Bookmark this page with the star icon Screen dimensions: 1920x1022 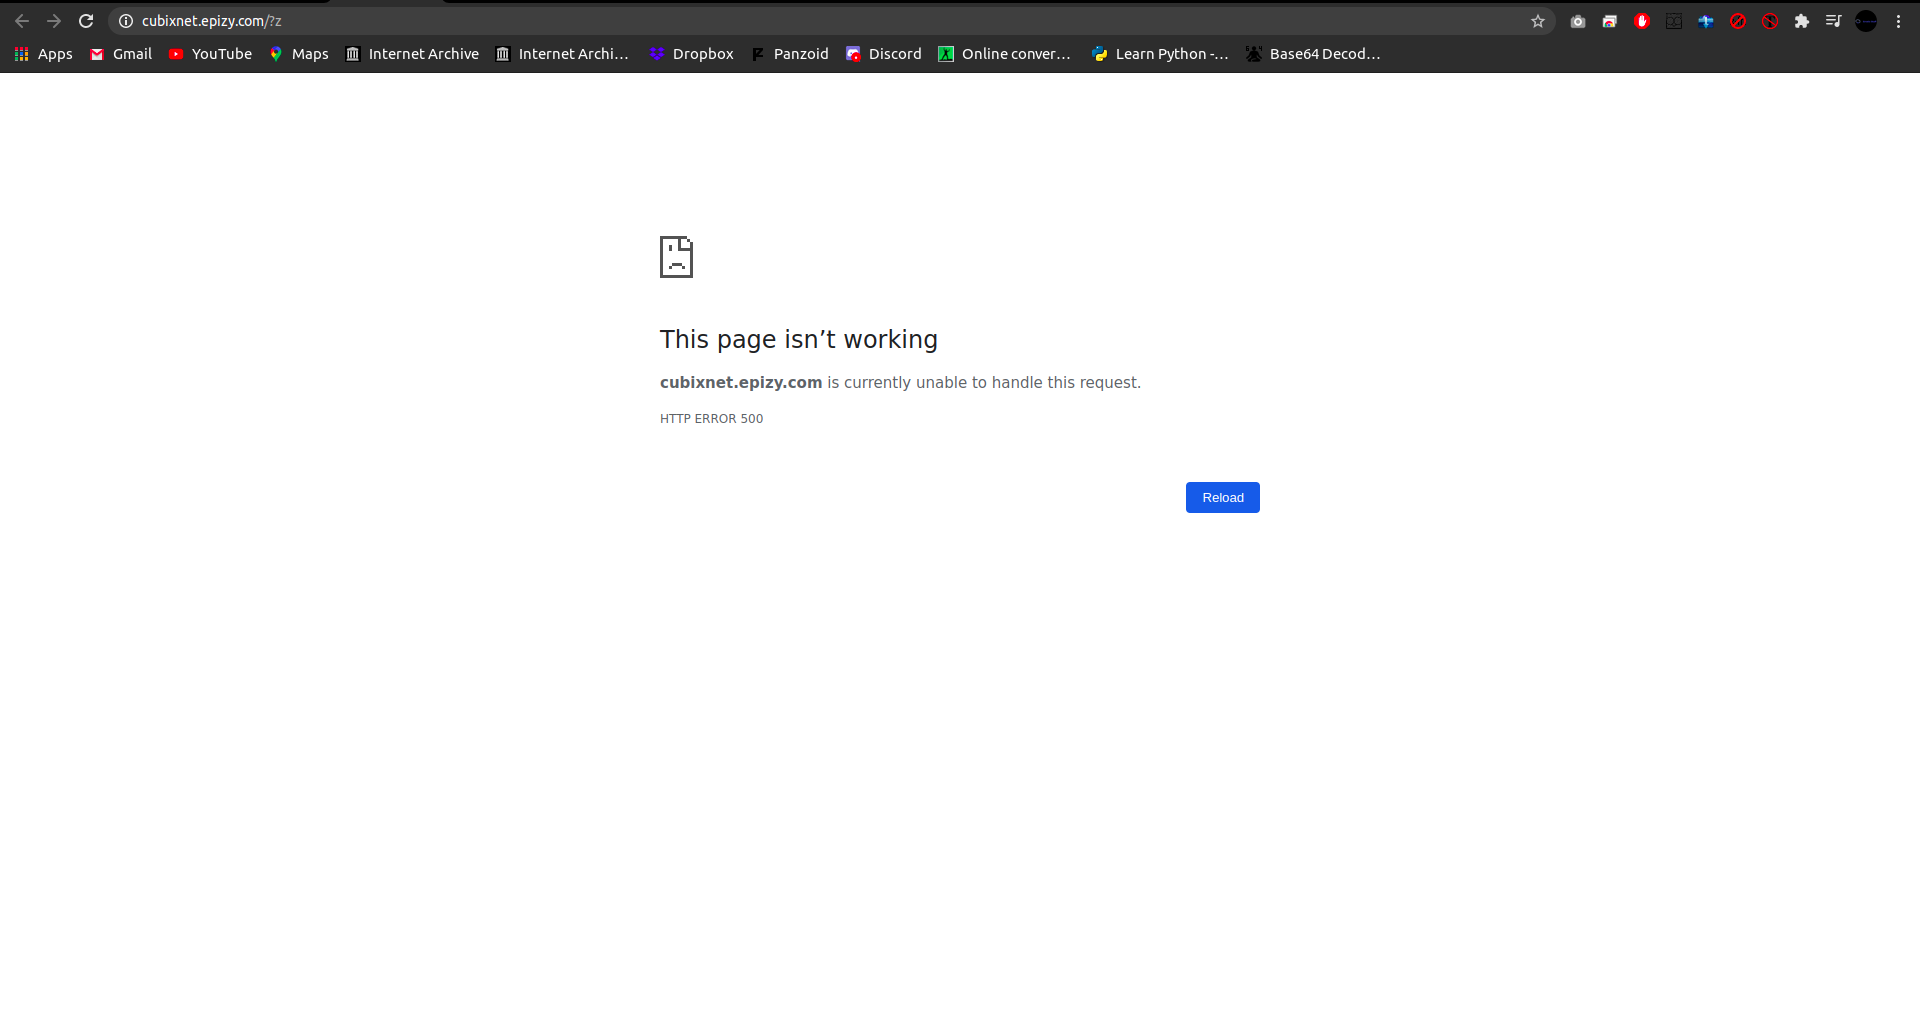1539,20
